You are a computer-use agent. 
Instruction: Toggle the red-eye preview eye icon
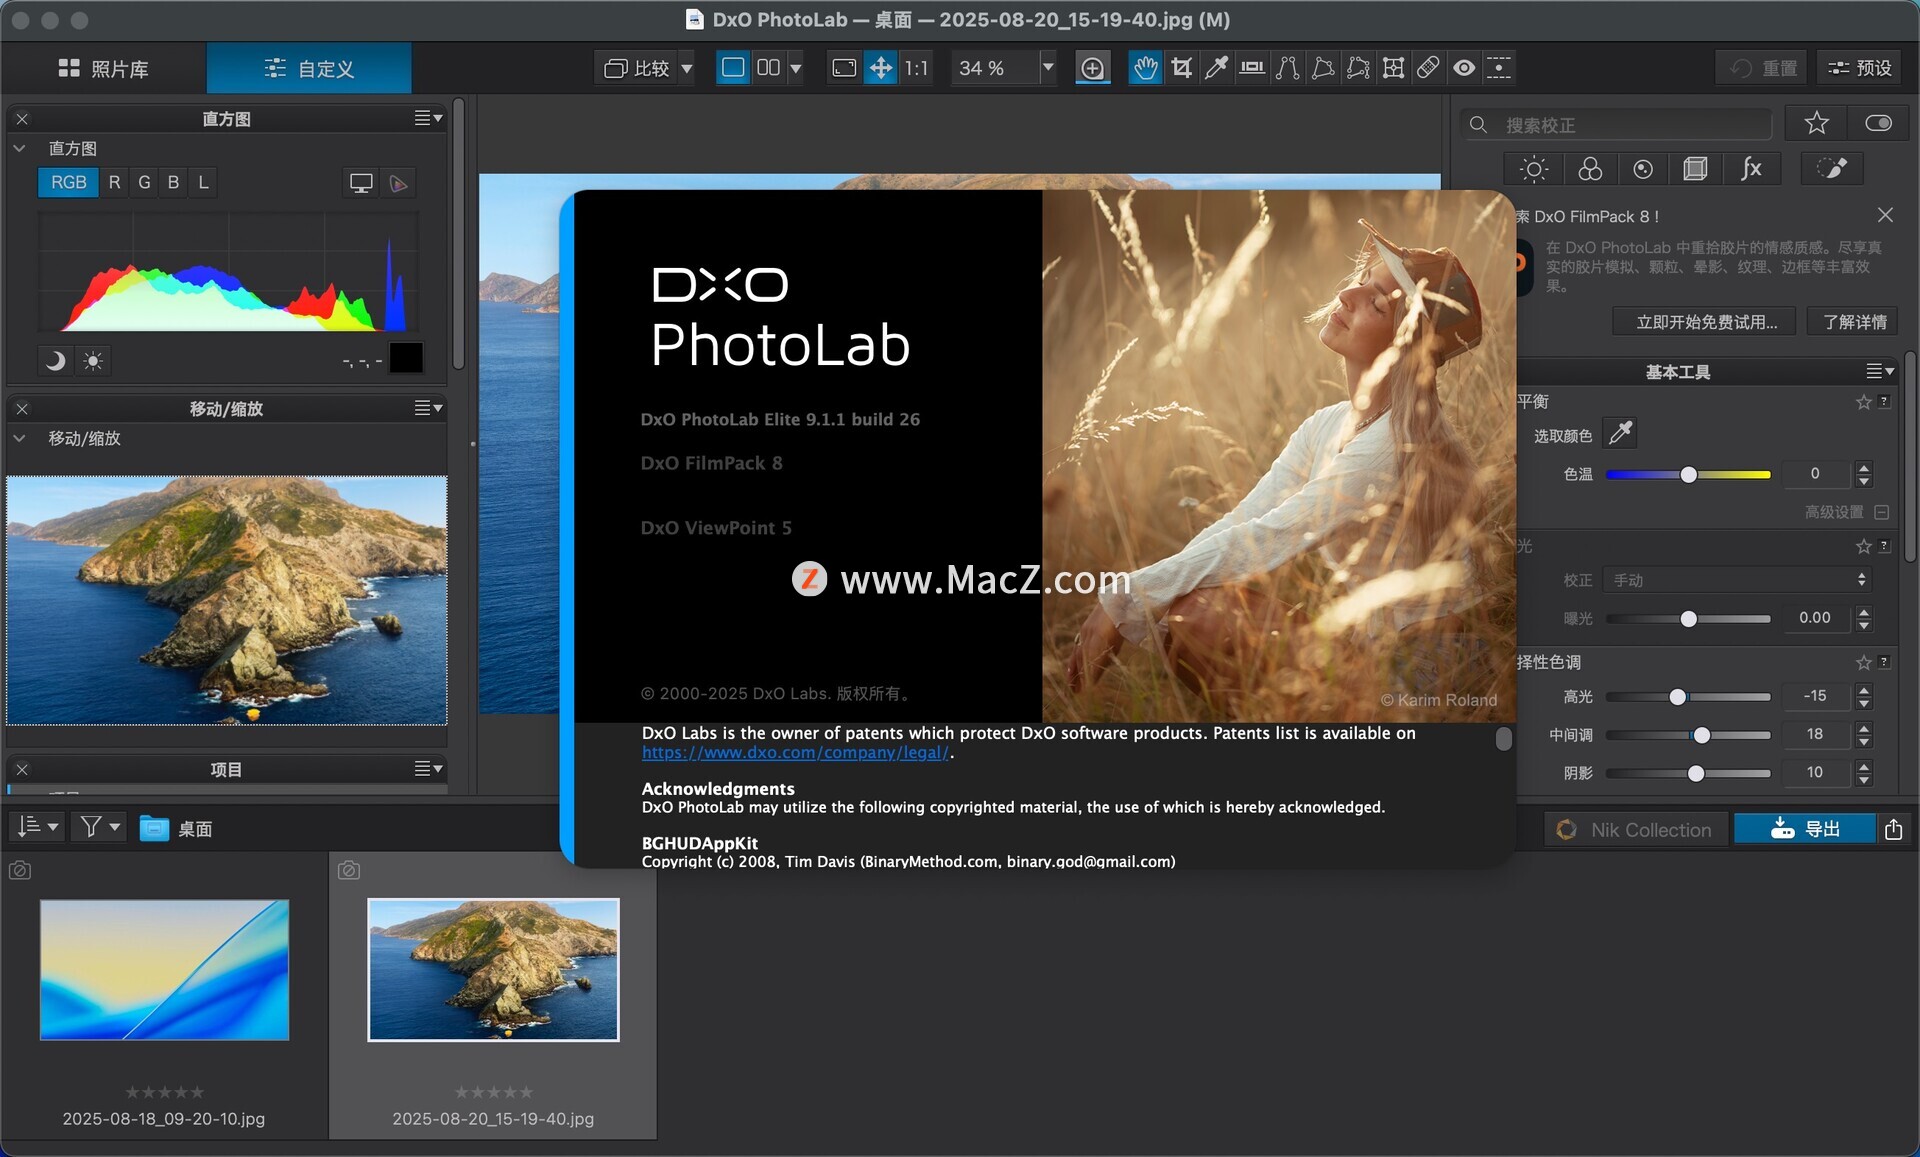1464,68
